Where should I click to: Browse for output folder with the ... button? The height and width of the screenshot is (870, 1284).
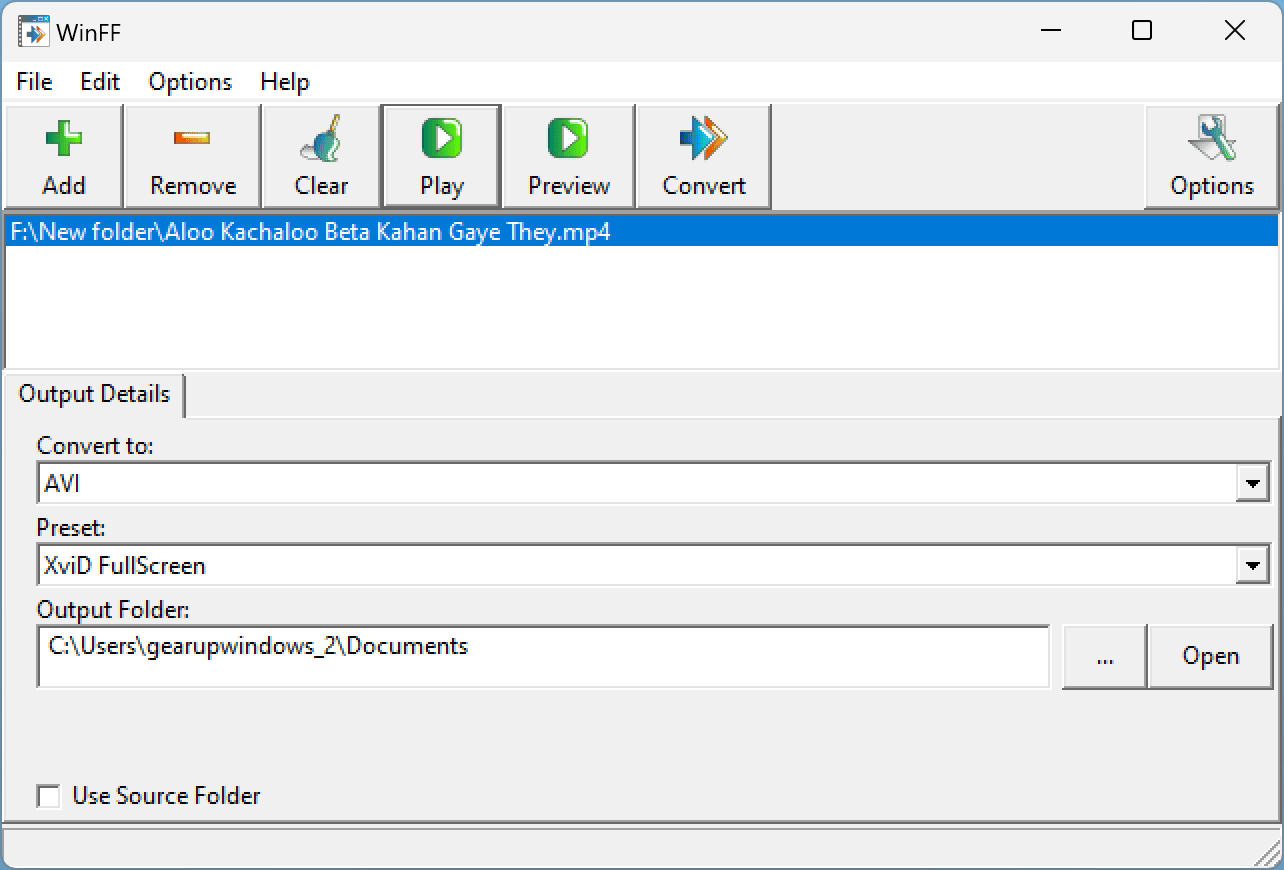tap(1105, 657)
